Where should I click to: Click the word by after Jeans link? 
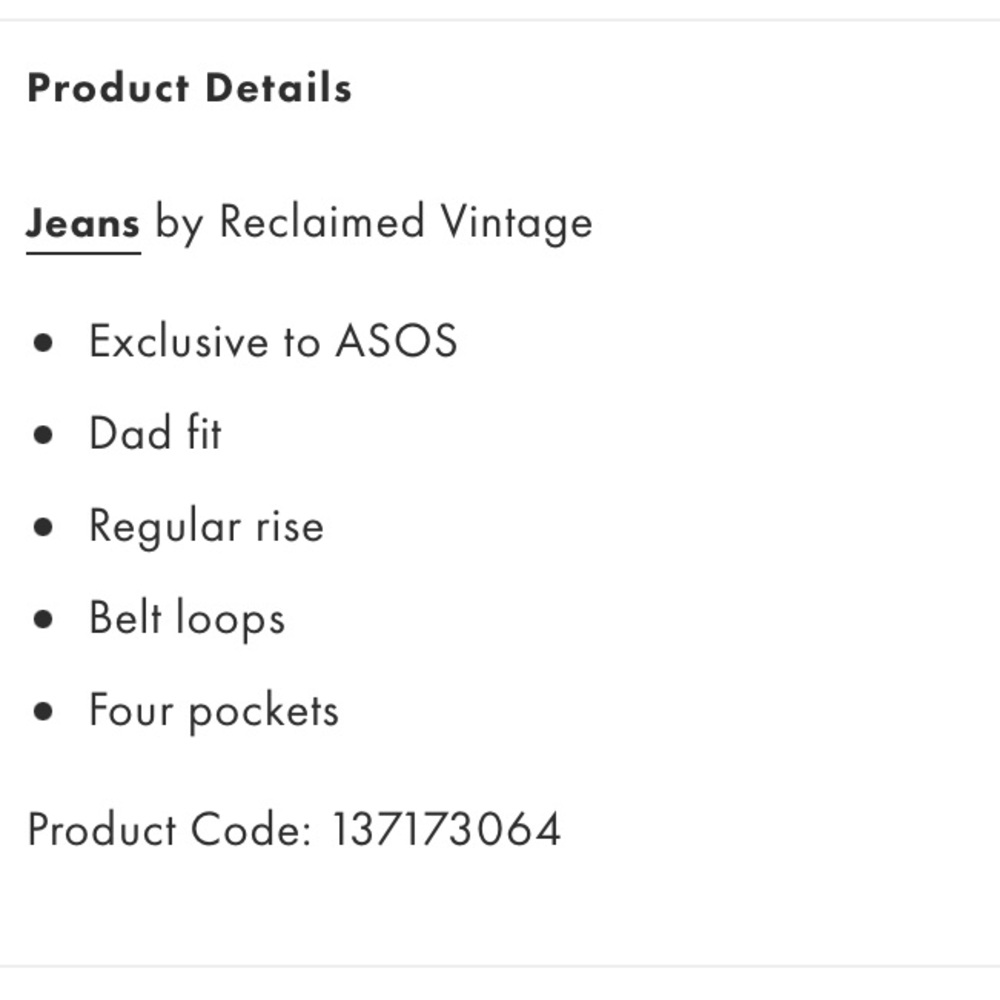[x=179, y=224]
